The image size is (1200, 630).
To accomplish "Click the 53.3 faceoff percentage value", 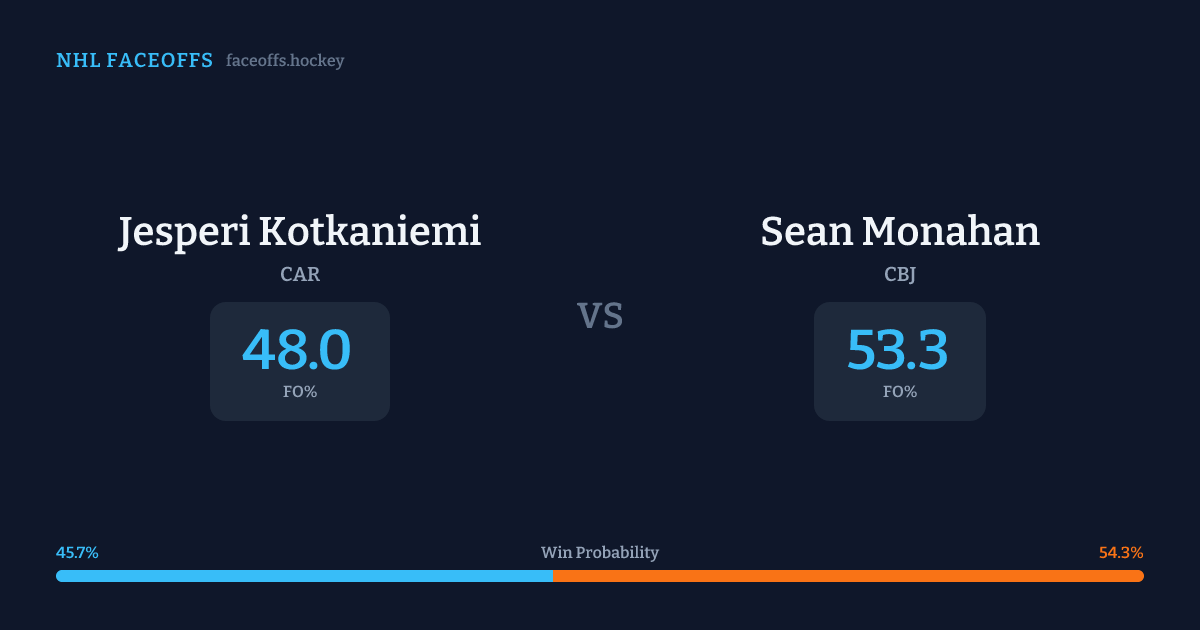I will (x=898, y=350).
